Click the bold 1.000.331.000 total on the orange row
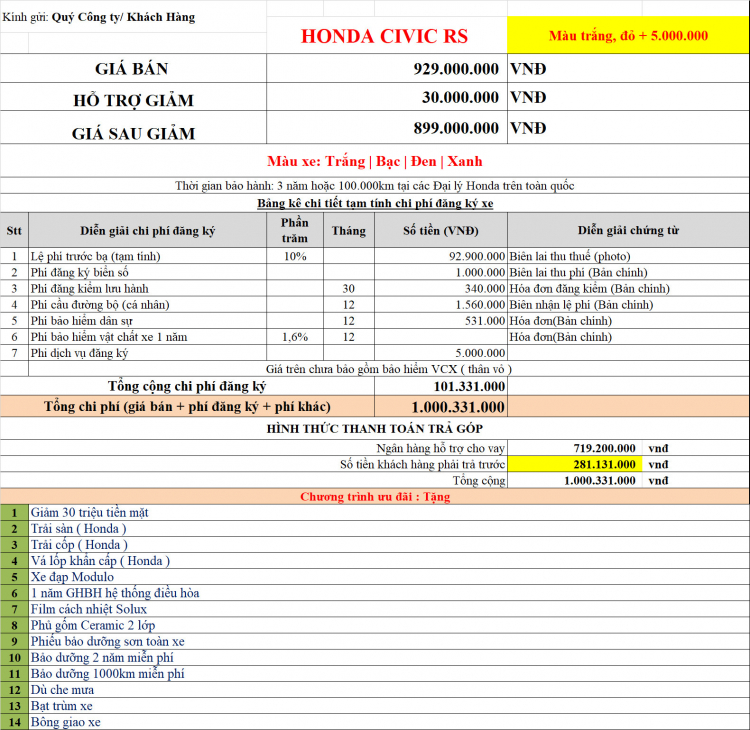750x730 pixels. pyautogui.click(x=441, y=406)
